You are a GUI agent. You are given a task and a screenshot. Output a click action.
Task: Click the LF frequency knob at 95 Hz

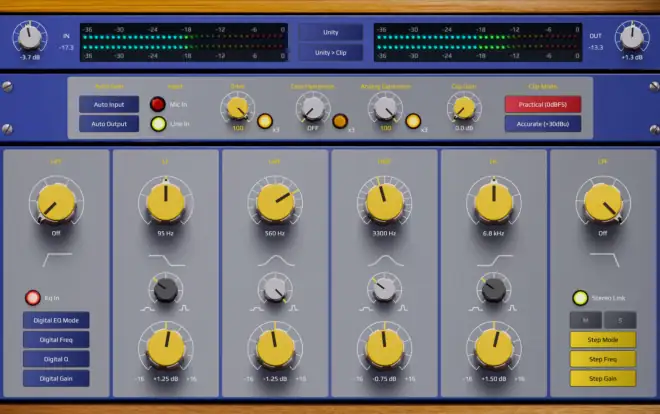(165, 203)
